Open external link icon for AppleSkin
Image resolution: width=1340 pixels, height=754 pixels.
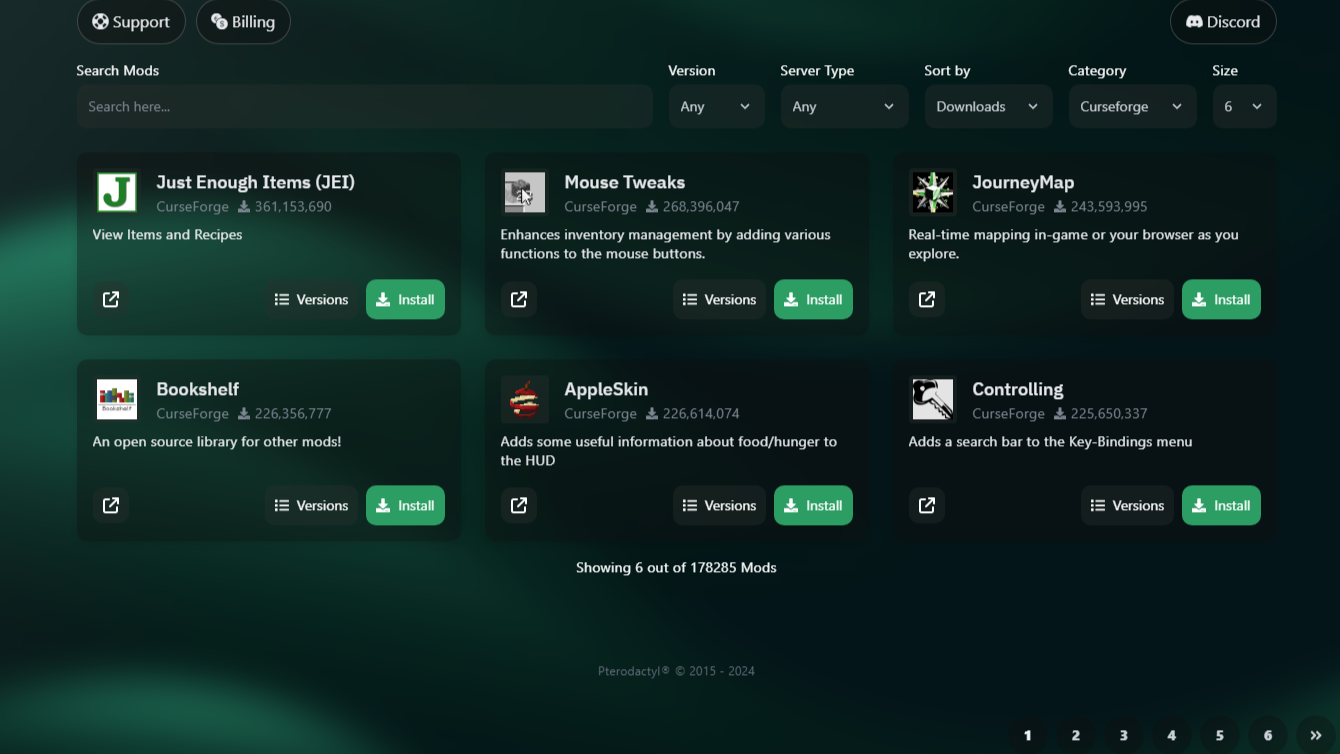tap(519, 506)
